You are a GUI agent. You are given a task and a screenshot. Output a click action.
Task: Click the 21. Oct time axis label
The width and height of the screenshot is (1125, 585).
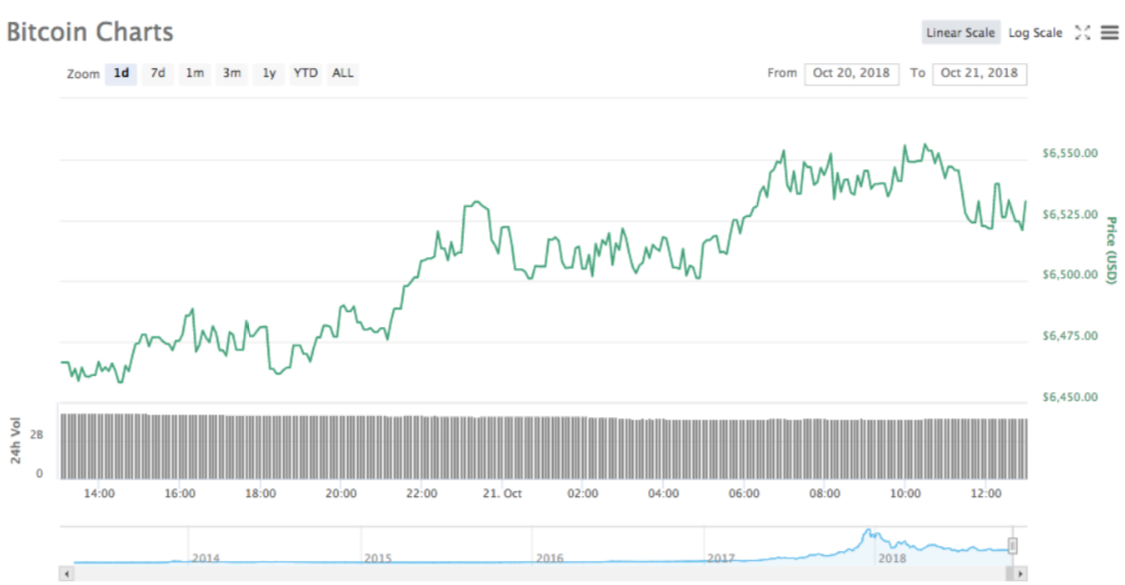[502, 493]
